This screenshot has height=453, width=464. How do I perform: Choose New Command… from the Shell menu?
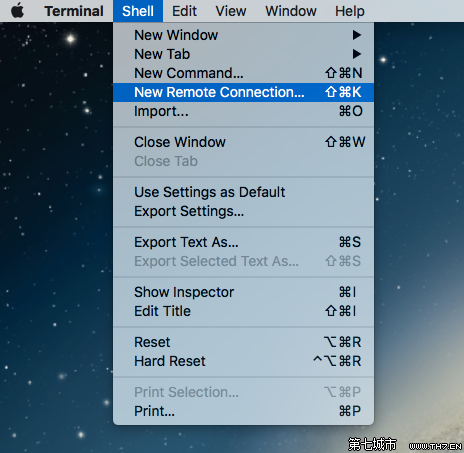point(243,73)
